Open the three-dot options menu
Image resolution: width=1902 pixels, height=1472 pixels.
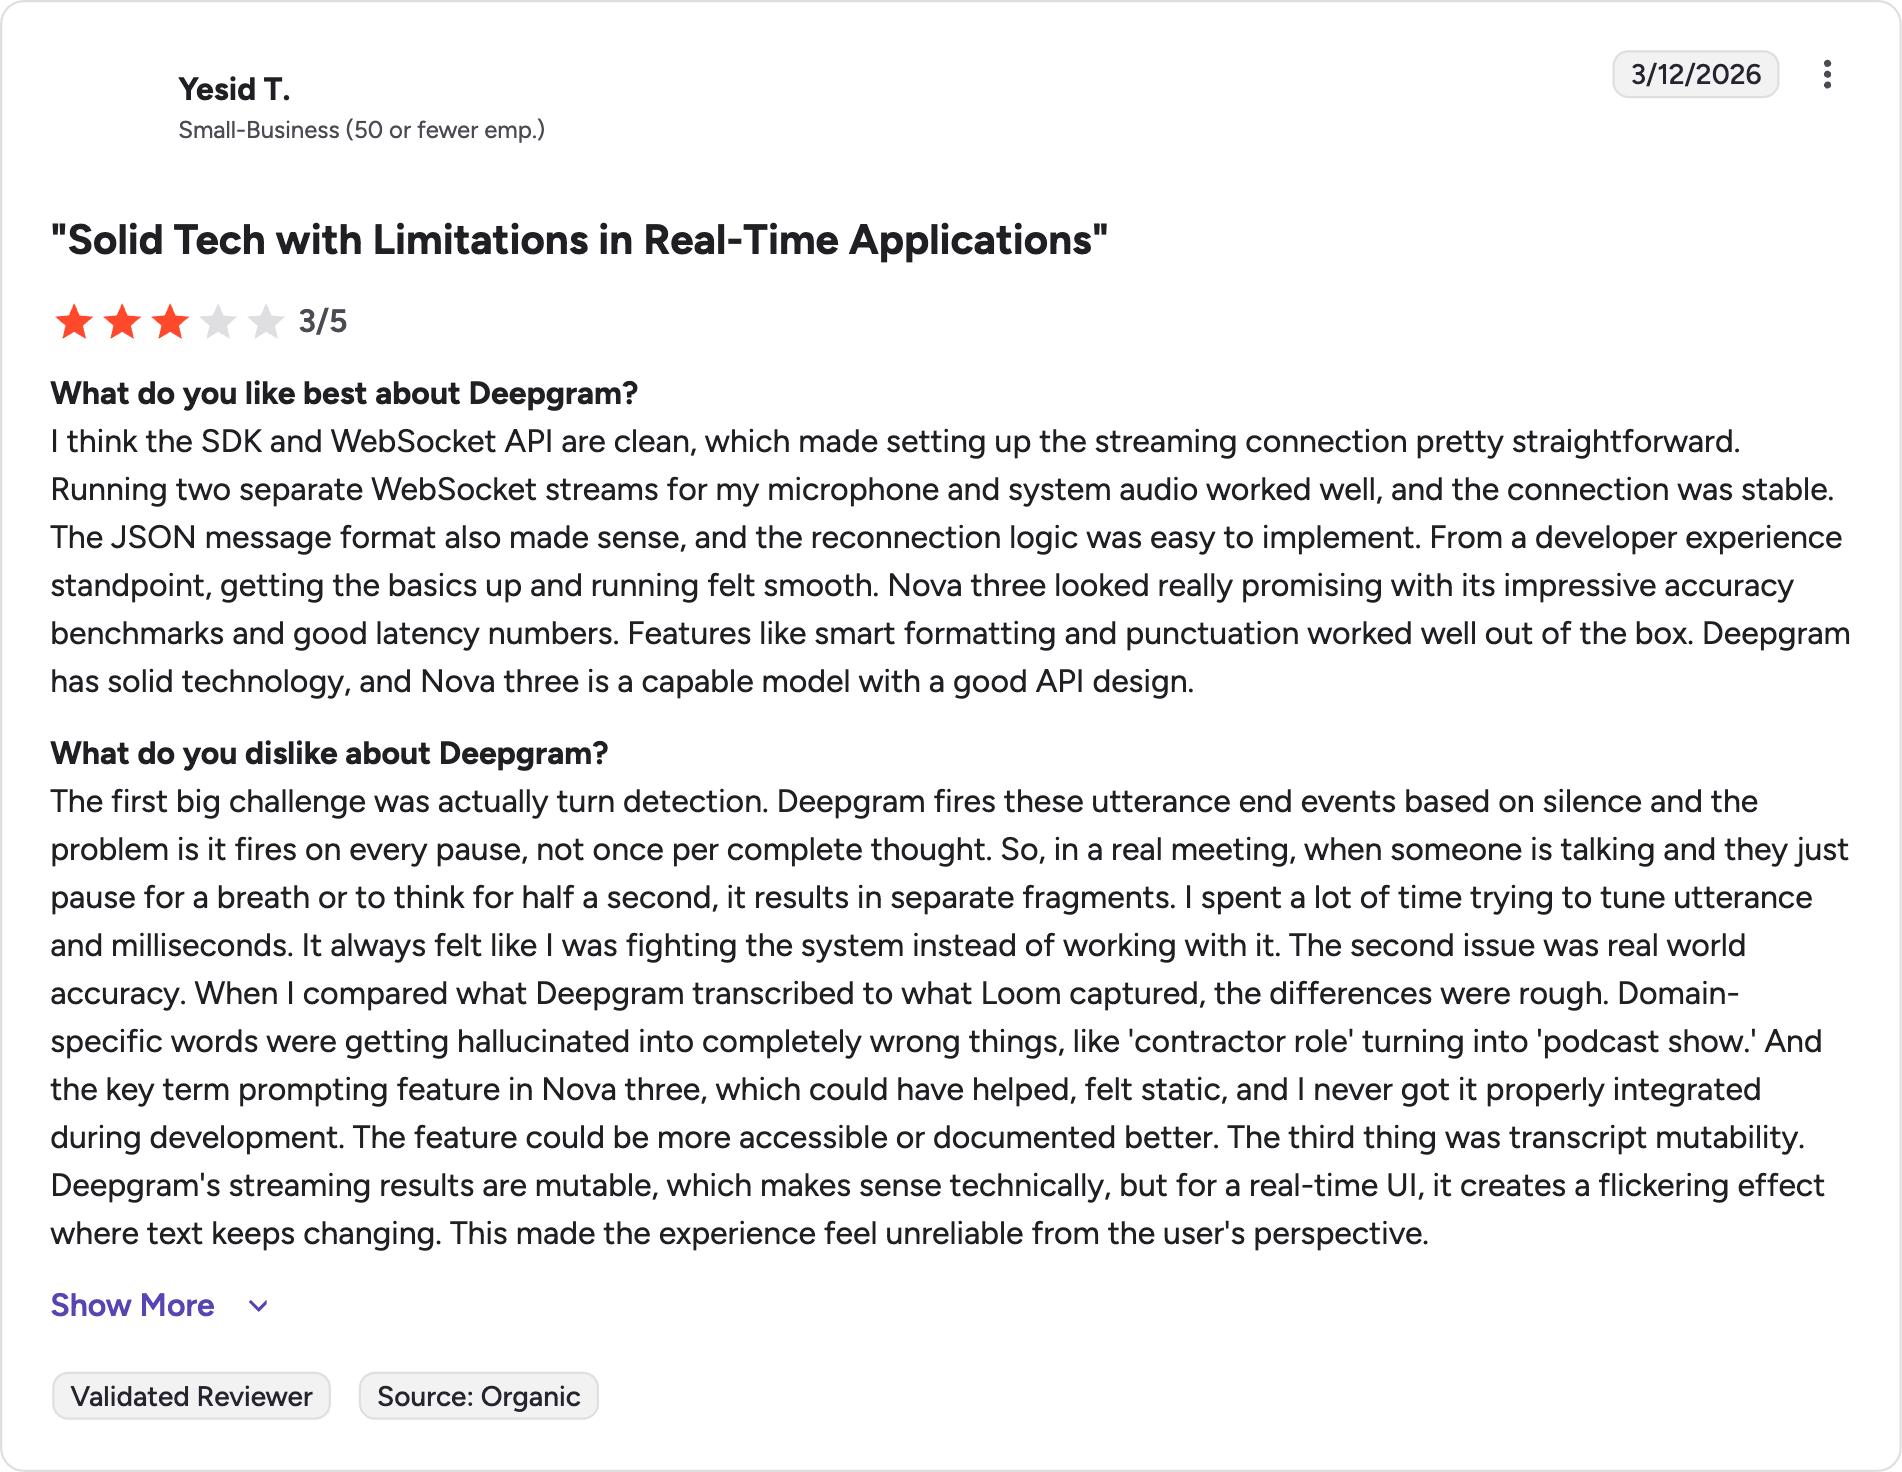click(1827, 75)
